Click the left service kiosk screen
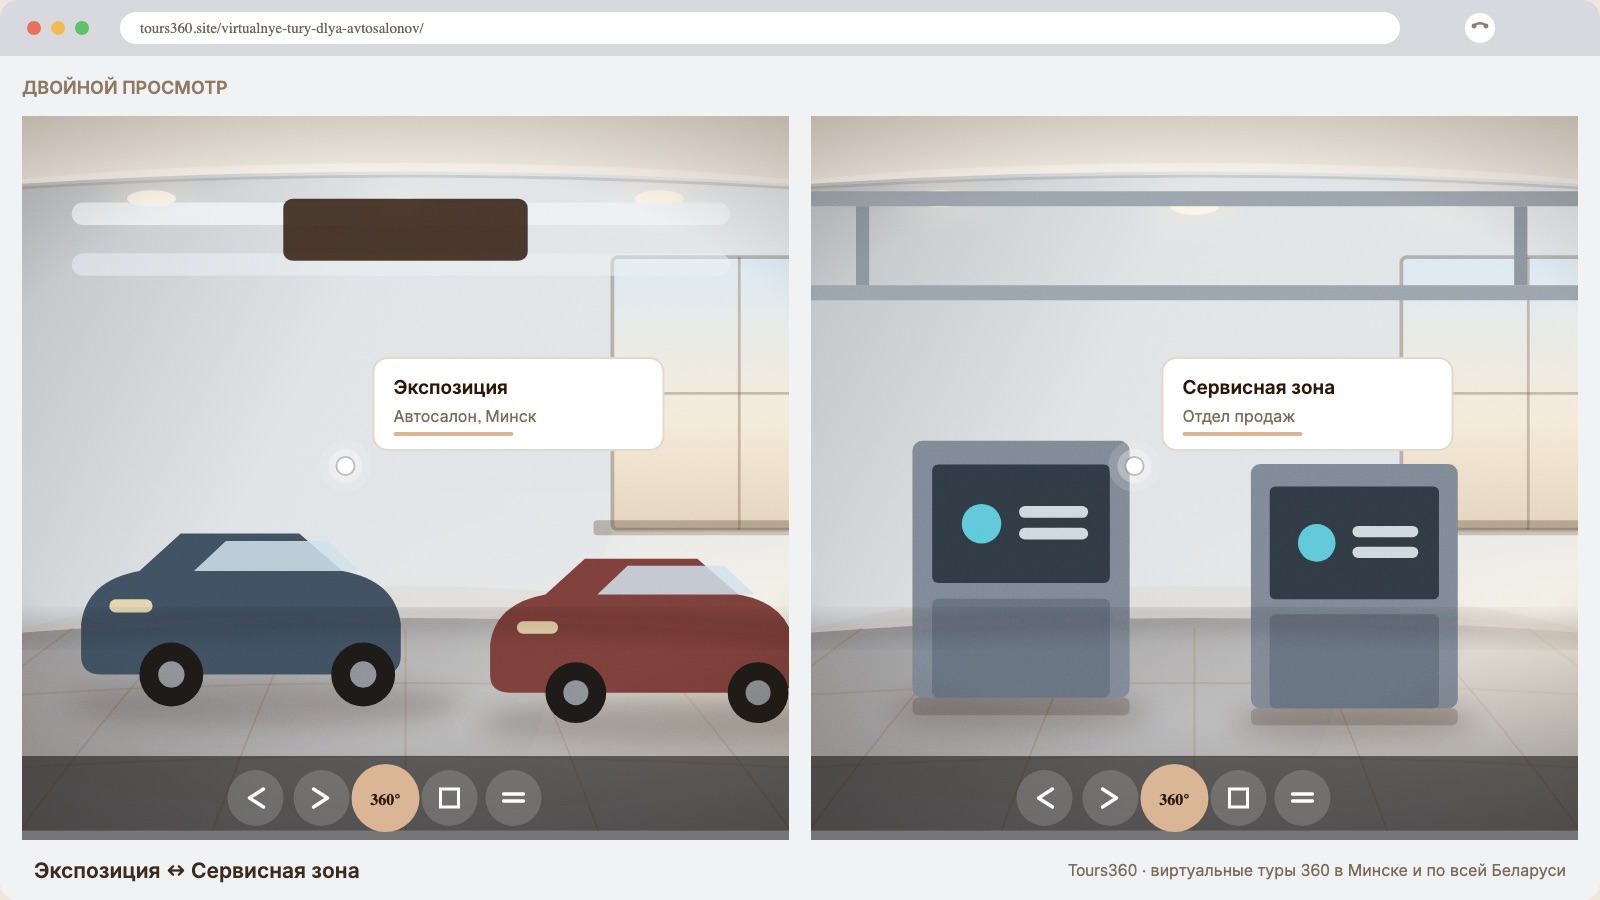The image size is (1600, 900). (x=1021, y=523)
